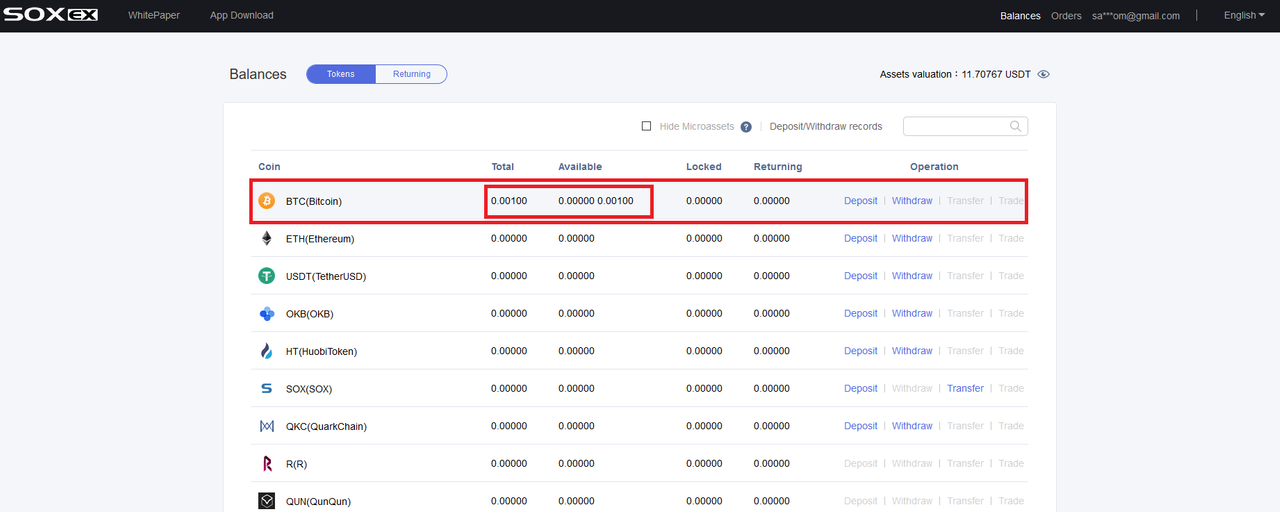The width and height of the screenshot is (1280, 512).
Task: Select the Tokens tab
Action: pyautogui.click(x=341, y=74)
